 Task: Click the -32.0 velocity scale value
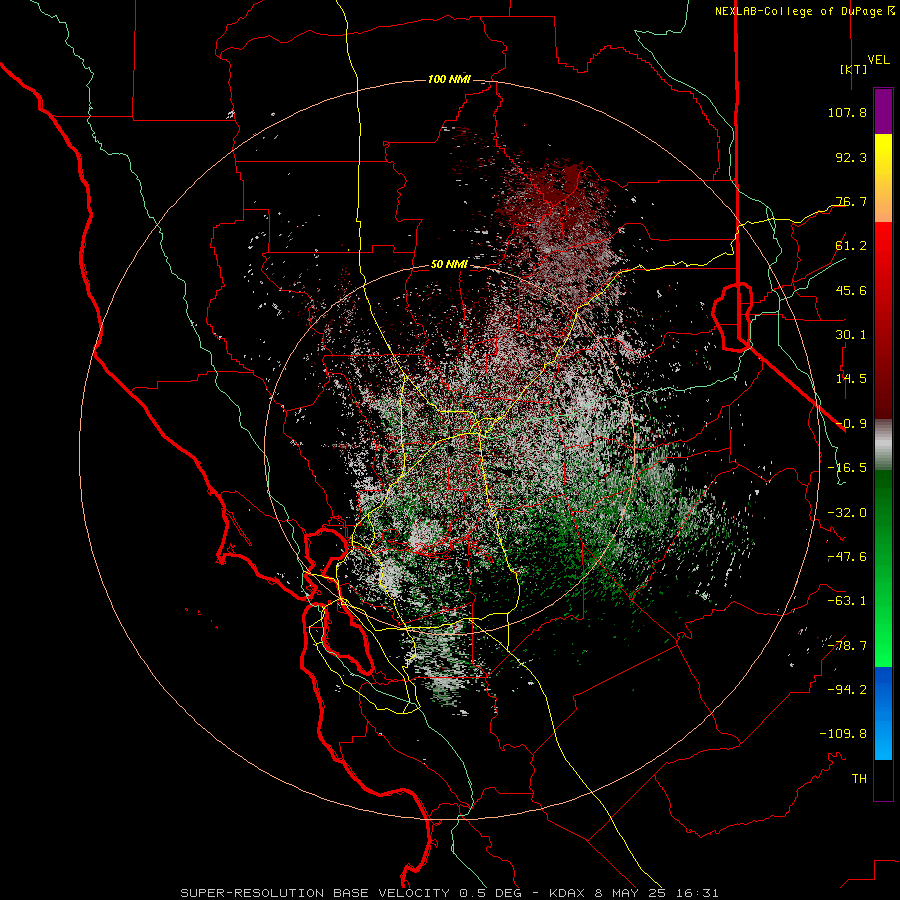click(x=847, y=513)
